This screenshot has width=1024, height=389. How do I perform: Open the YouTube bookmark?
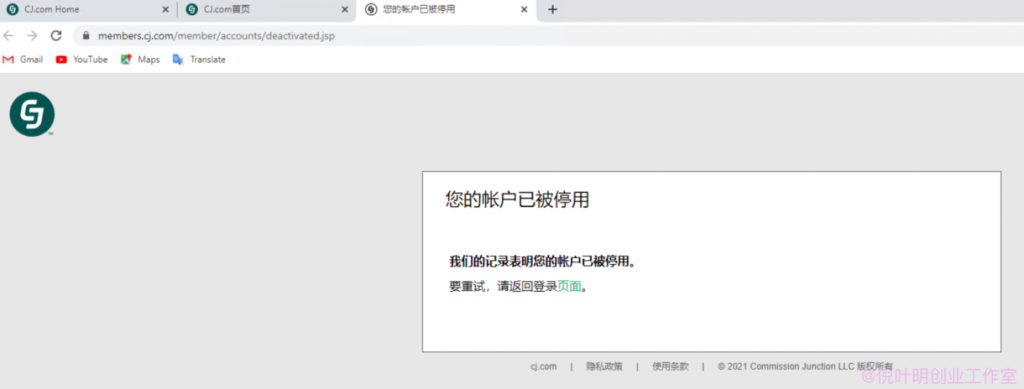coord(82,59)
